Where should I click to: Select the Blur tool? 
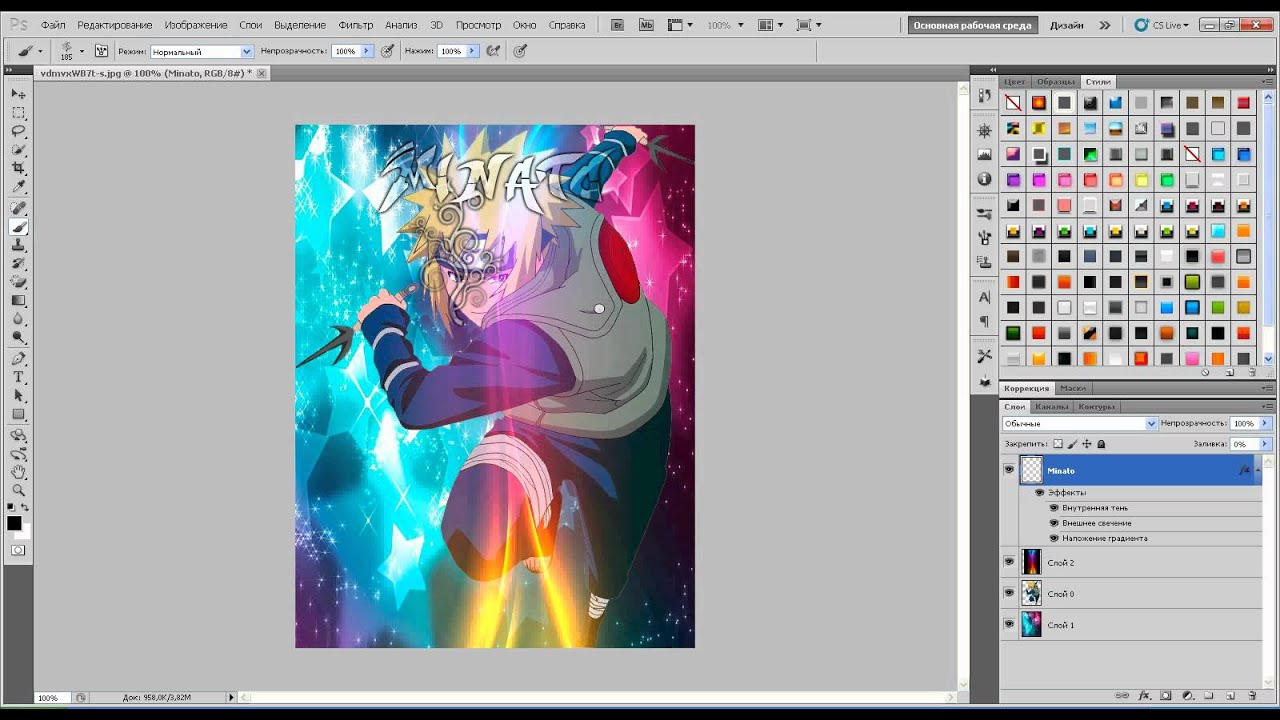[x=18, y=320]
